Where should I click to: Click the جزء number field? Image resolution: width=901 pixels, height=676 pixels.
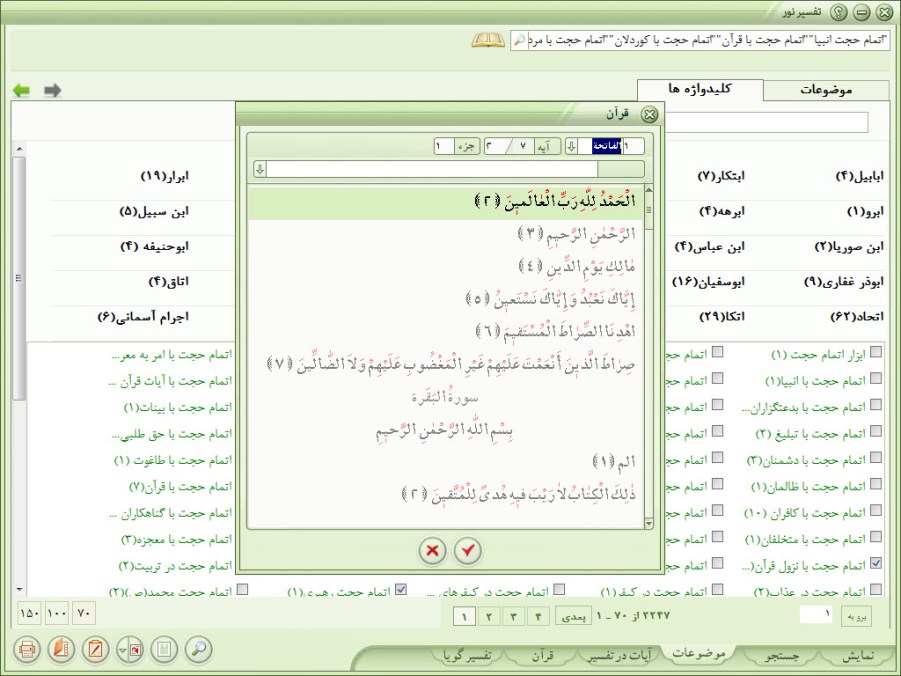(444, 146)
